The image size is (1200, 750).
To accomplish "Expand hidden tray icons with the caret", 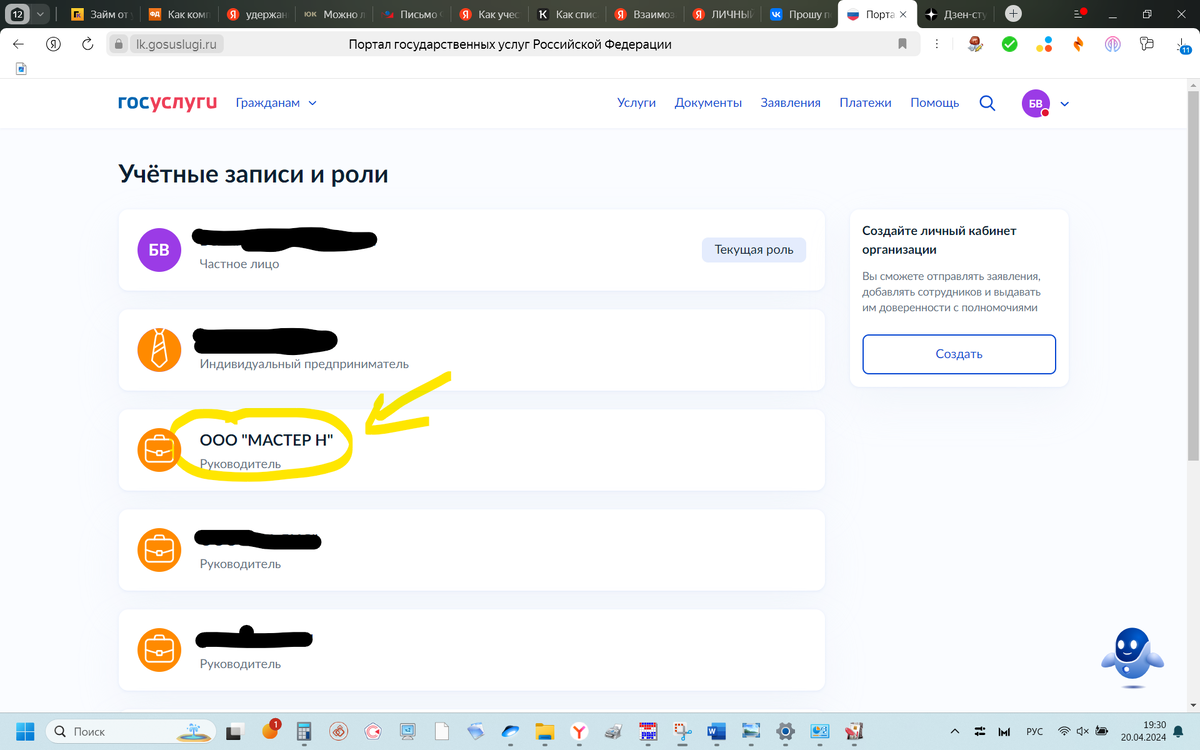I will click(x=955, y=731).
